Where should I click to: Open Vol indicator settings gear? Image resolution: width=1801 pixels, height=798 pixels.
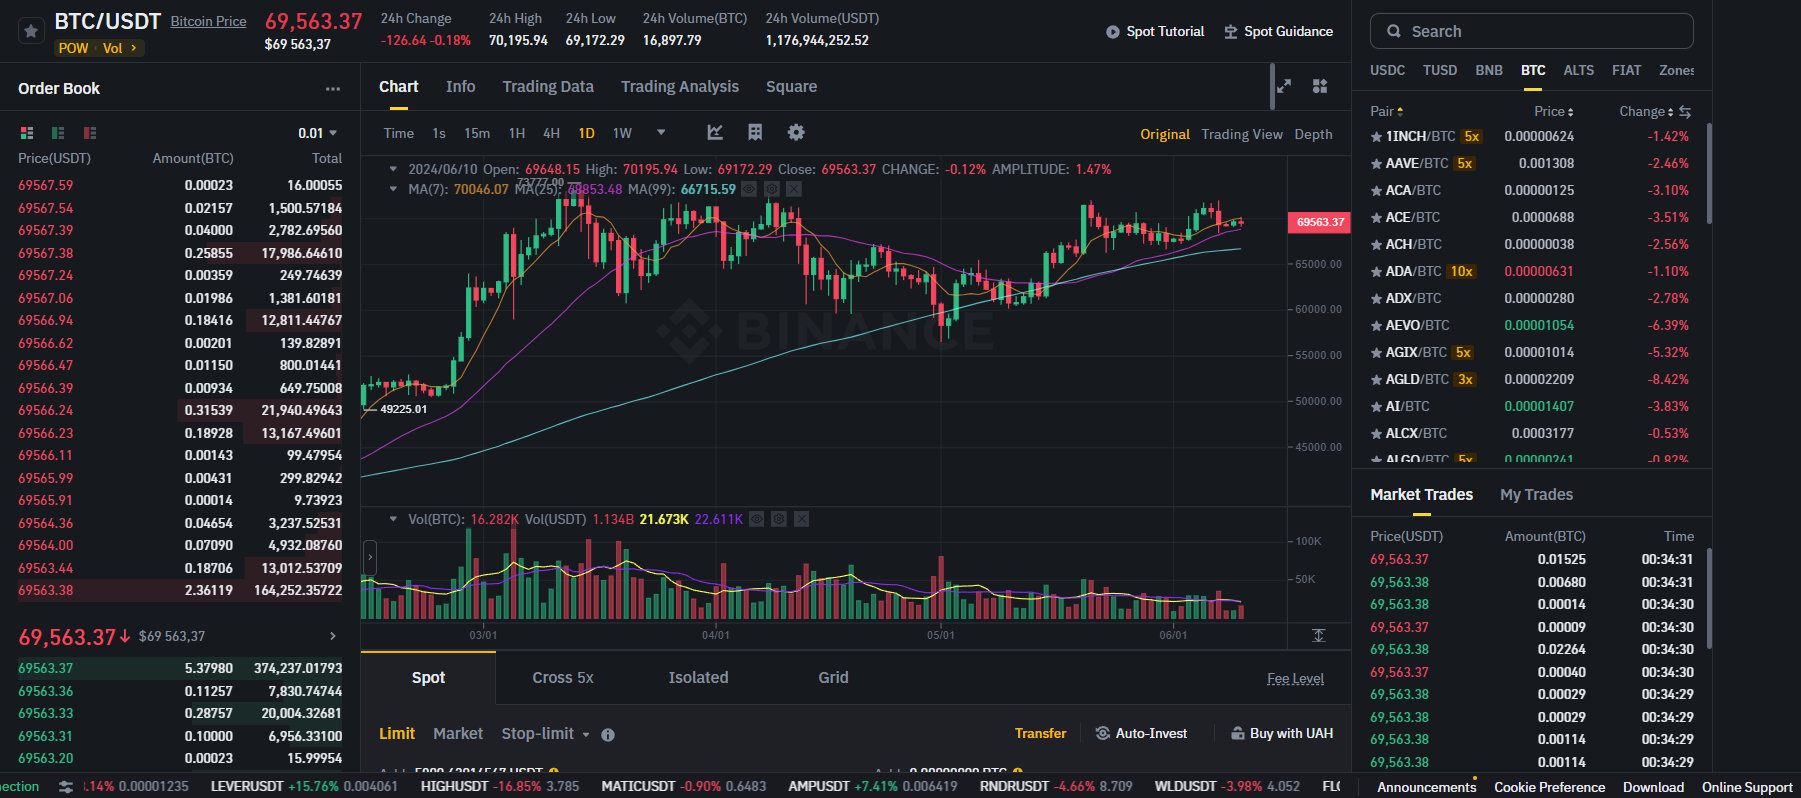(779, 519)
